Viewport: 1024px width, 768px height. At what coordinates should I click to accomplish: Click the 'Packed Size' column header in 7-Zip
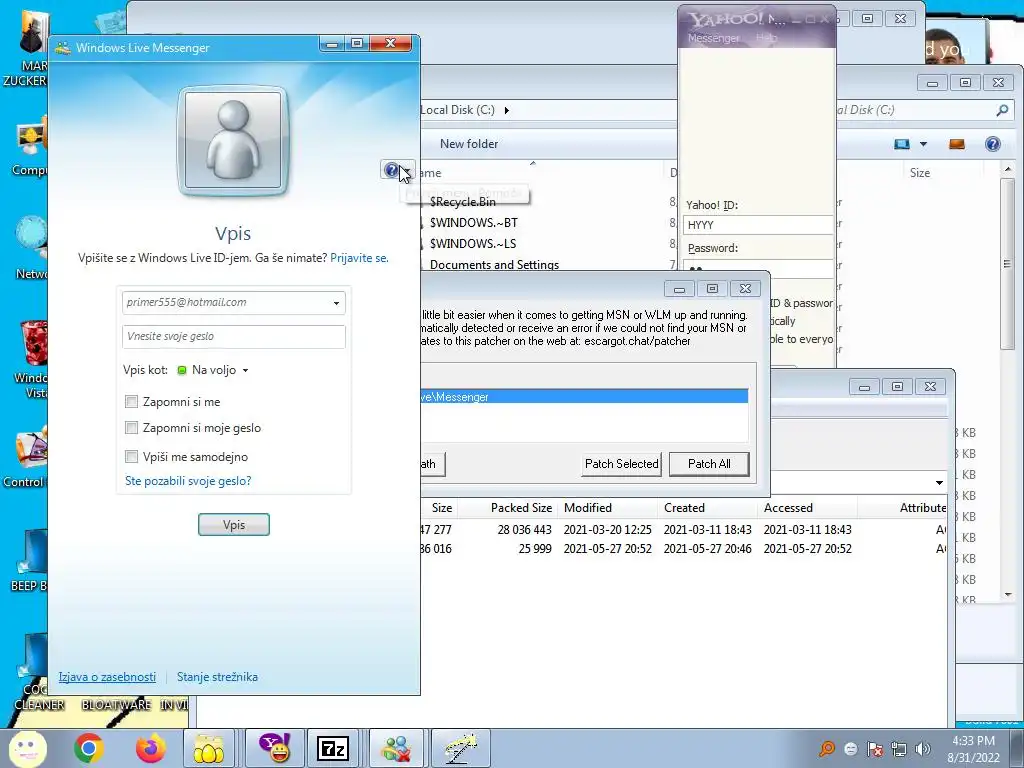[521, 507]
